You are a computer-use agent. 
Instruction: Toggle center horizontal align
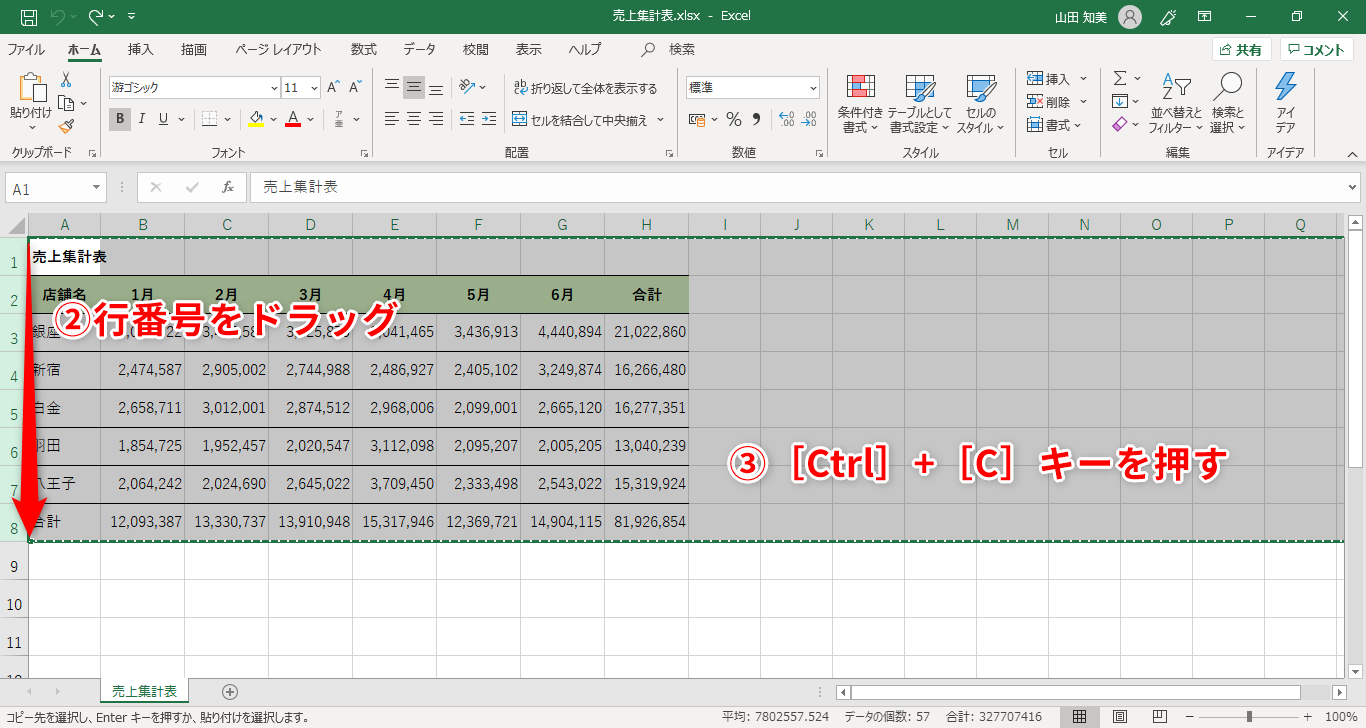coord(413,119)
